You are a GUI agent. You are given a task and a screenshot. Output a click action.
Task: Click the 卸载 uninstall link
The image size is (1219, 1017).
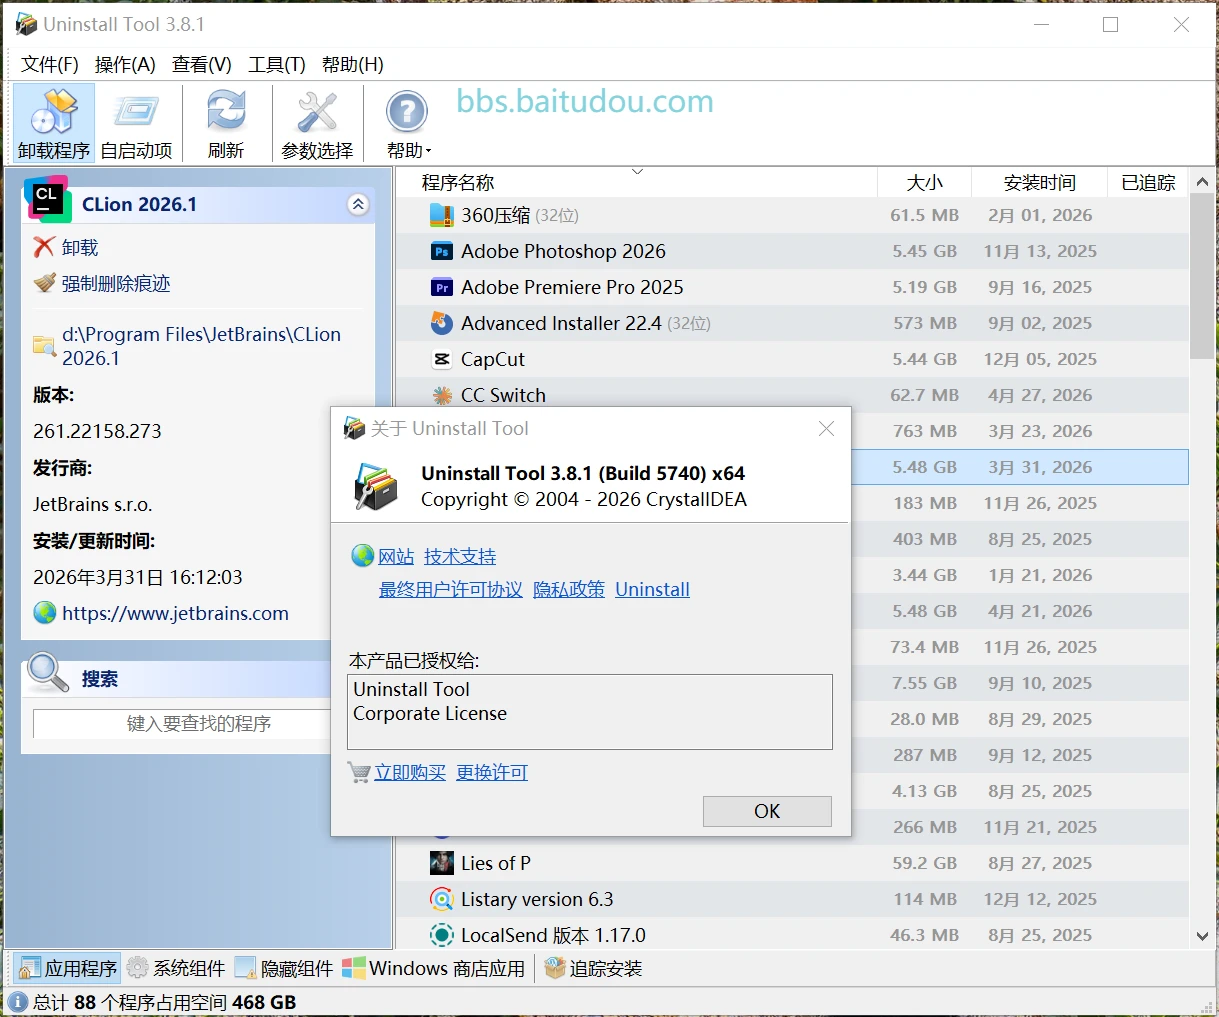pos(80,247)
